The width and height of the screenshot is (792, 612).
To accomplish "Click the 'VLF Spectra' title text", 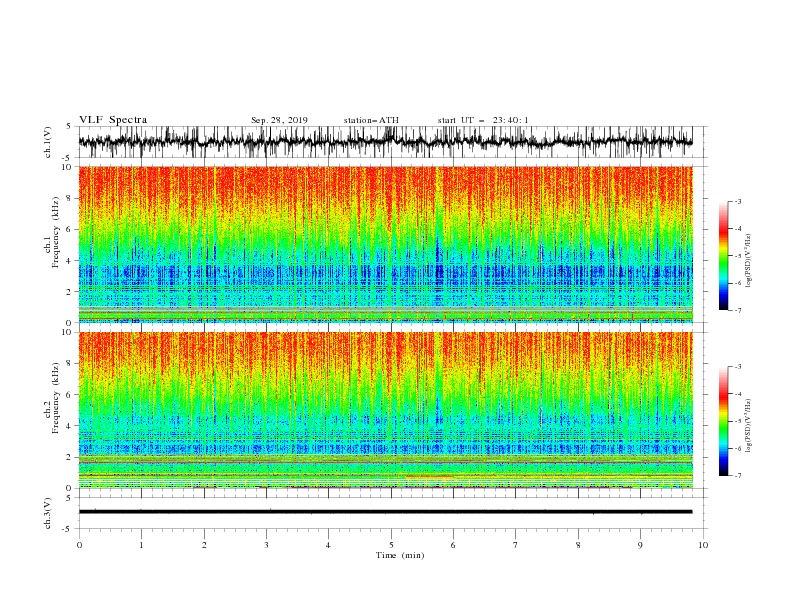I will click(x=113, y=120).
